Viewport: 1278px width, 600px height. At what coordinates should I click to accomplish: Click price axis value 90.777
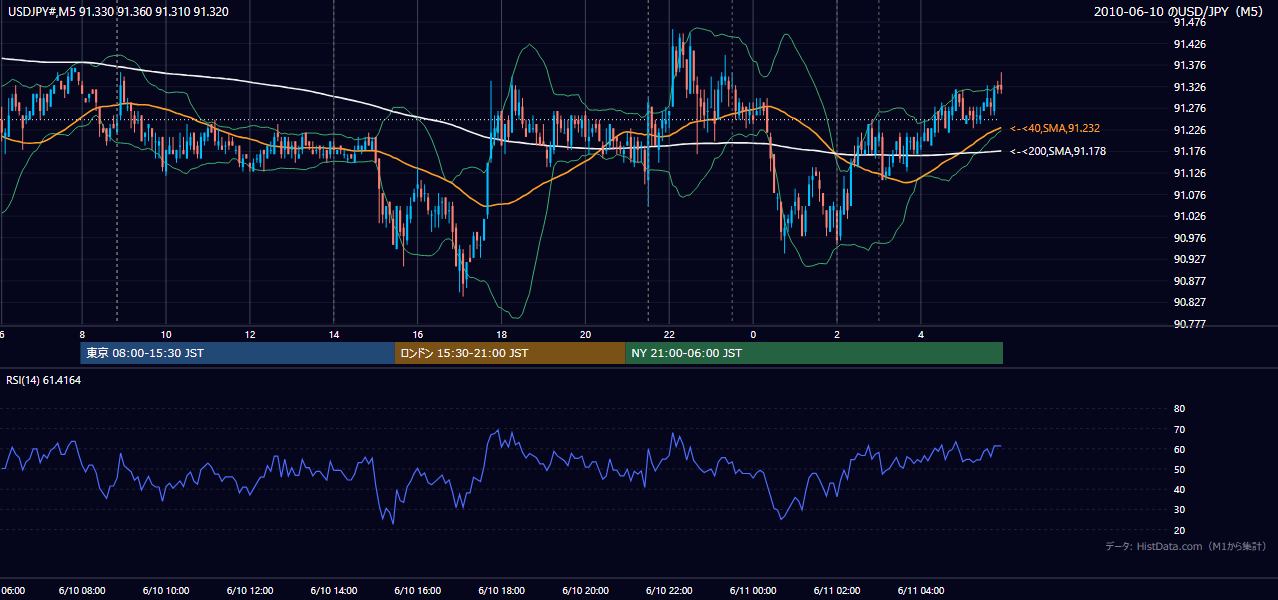[1189, 324]
